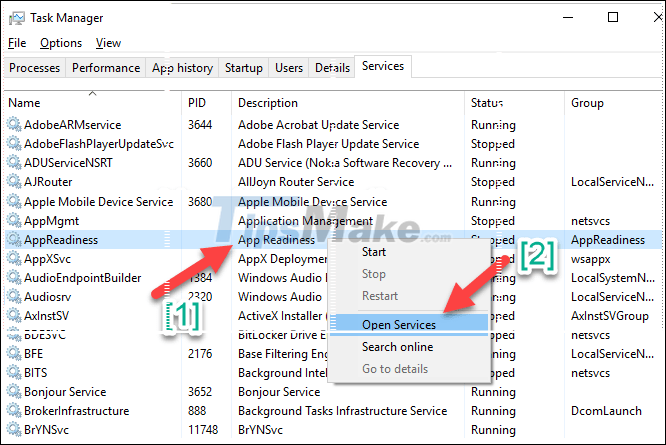Choose Open Services in the context menu
This screenshot has height=445, width=666.
click(409, 324)
